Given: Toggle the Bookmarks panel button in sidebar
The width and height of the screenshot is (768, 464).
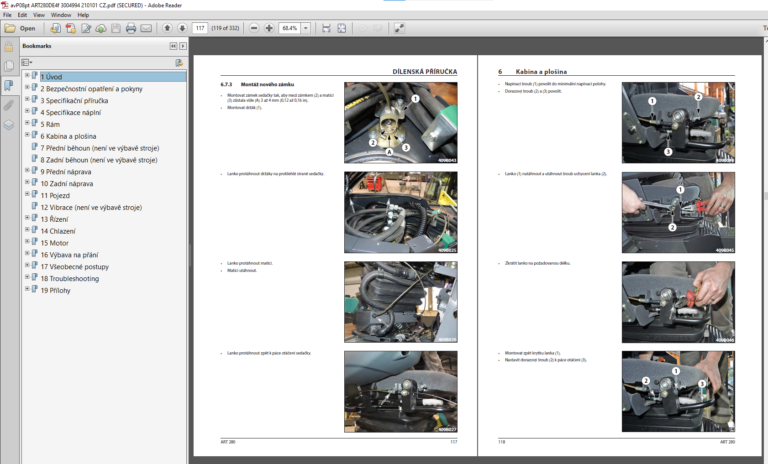Looking at the screenshot, I should pyautogui.click(x=9, y=85).
